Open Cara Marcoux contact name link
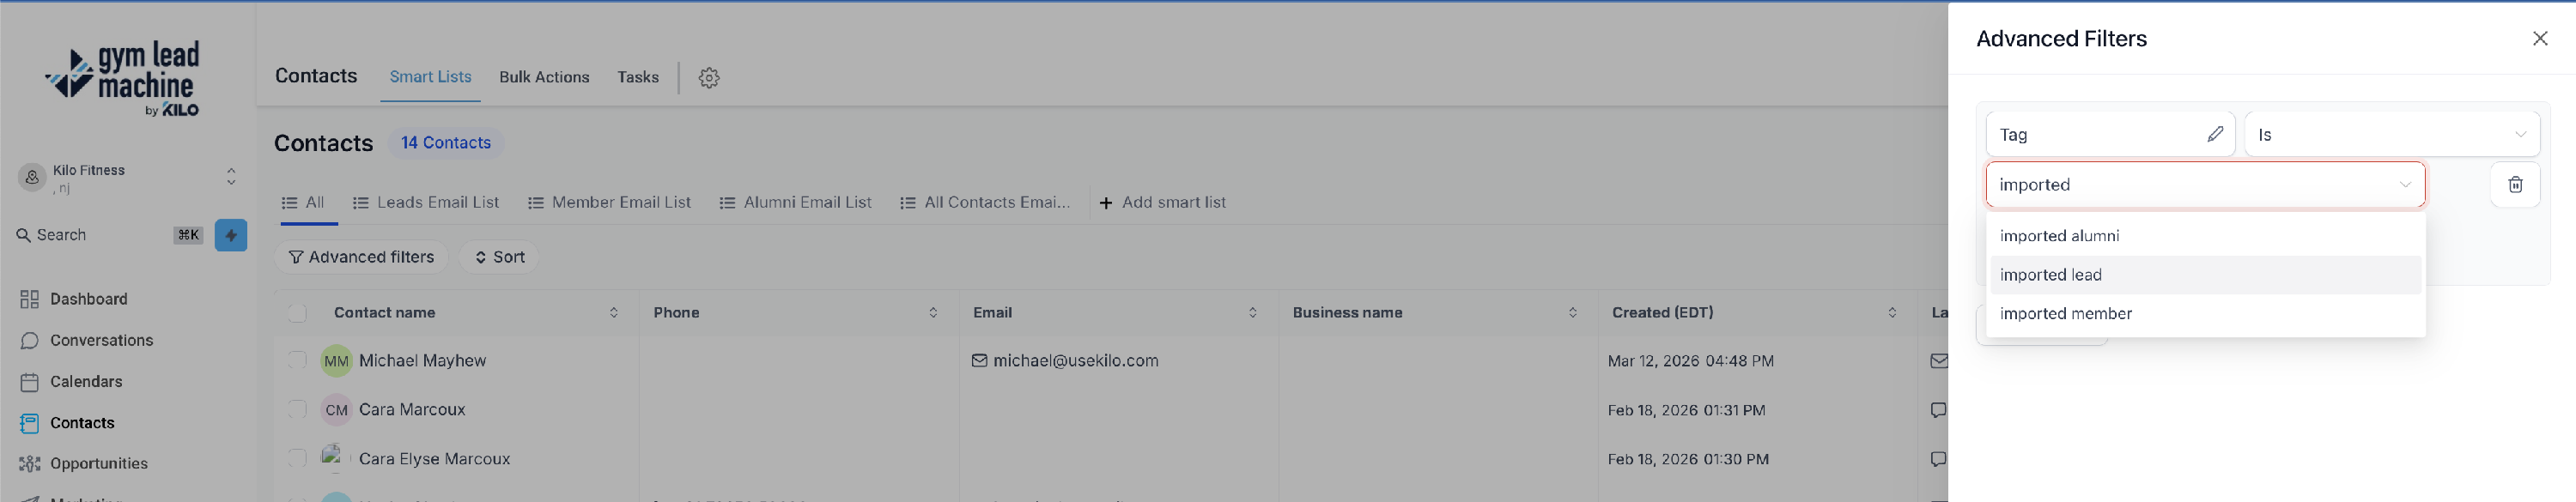 (412, 410)
